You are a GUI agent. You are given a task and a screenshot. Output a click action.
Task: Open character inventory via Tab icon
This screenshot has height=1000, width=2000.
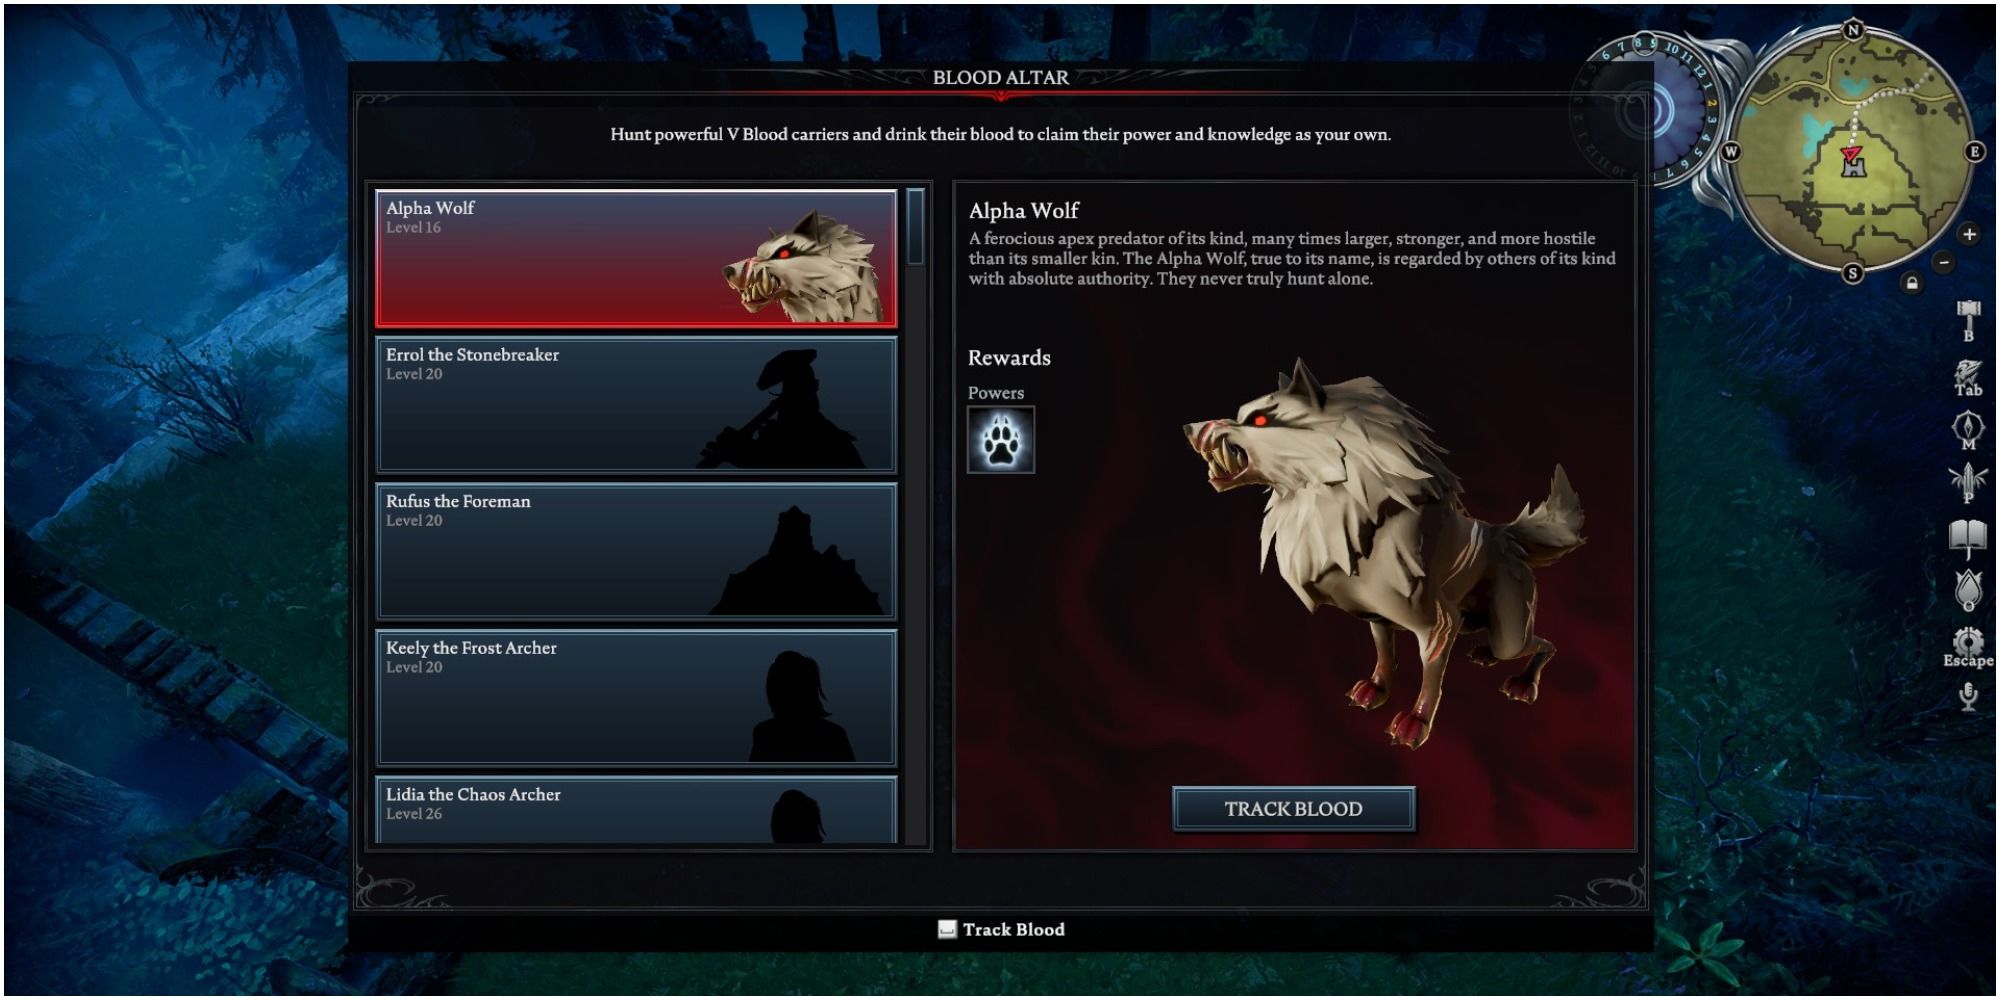(1969, 378)
